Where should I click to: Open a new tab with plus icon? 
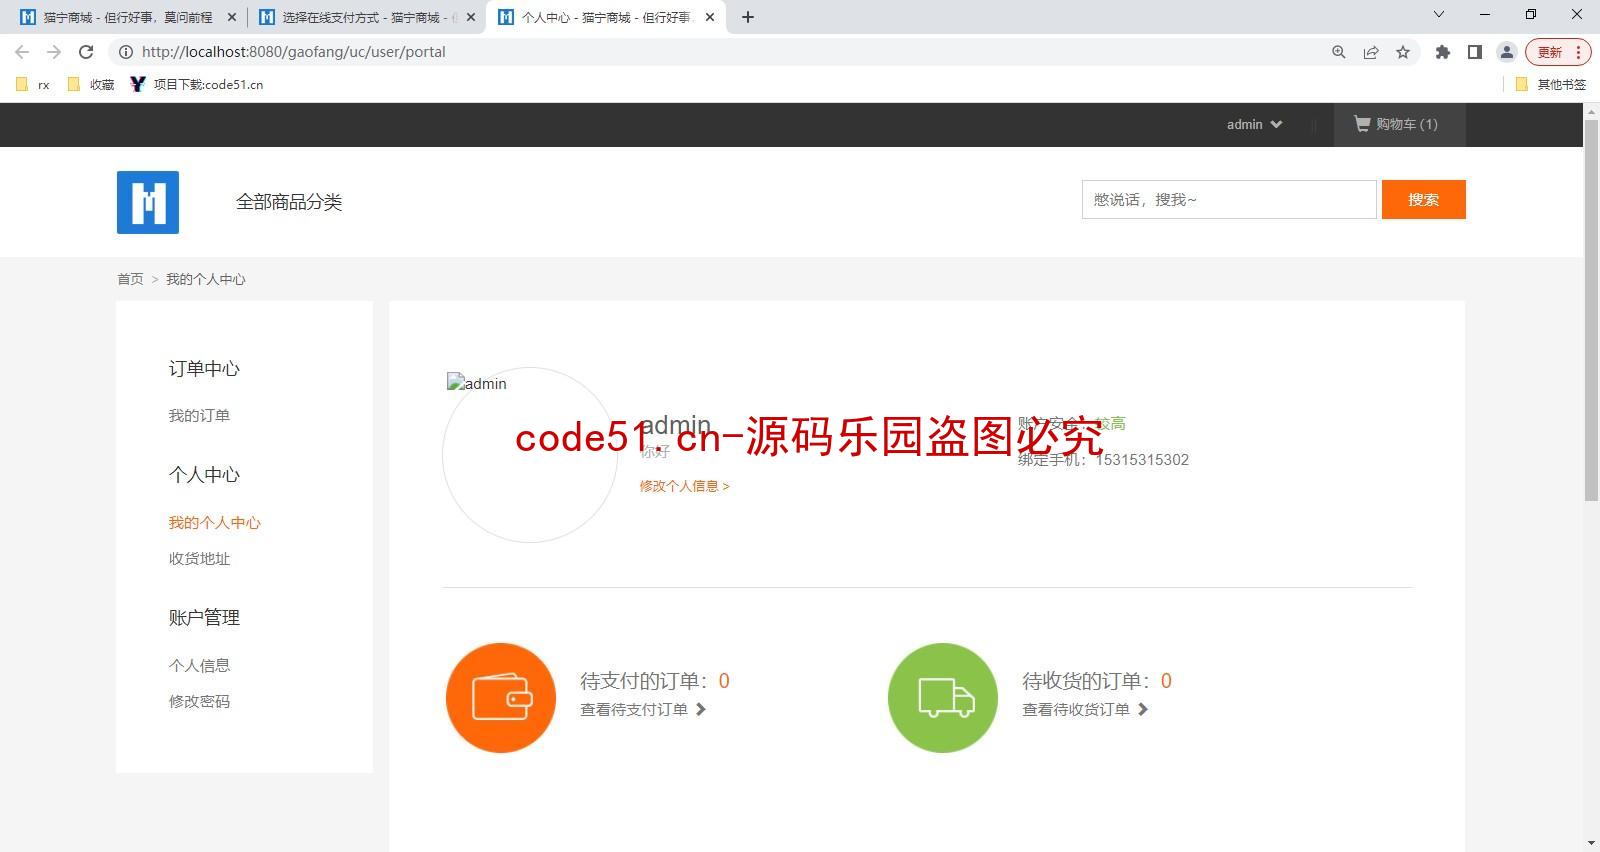pyautogui.click(x=748, y=17)
